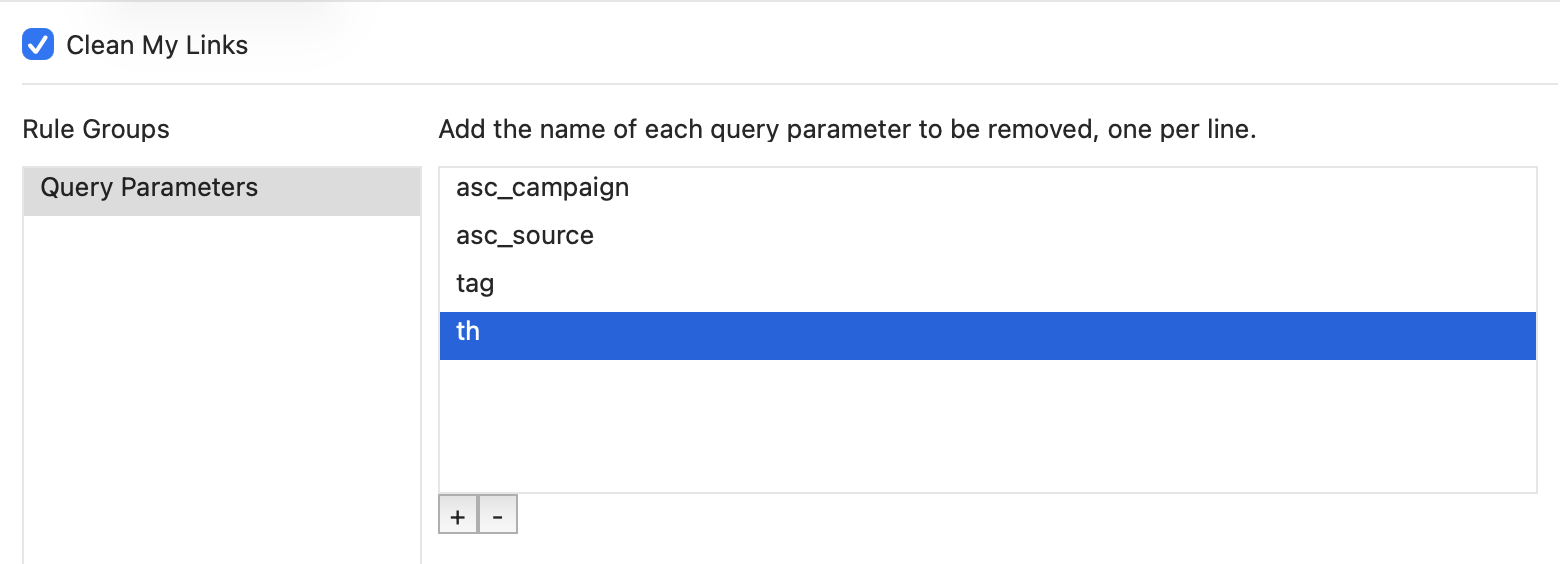Disable link cleaning via the blue checkmark
Viewport: 1560px width, 564px height.
pyautogui.click(x=38, y=45)
